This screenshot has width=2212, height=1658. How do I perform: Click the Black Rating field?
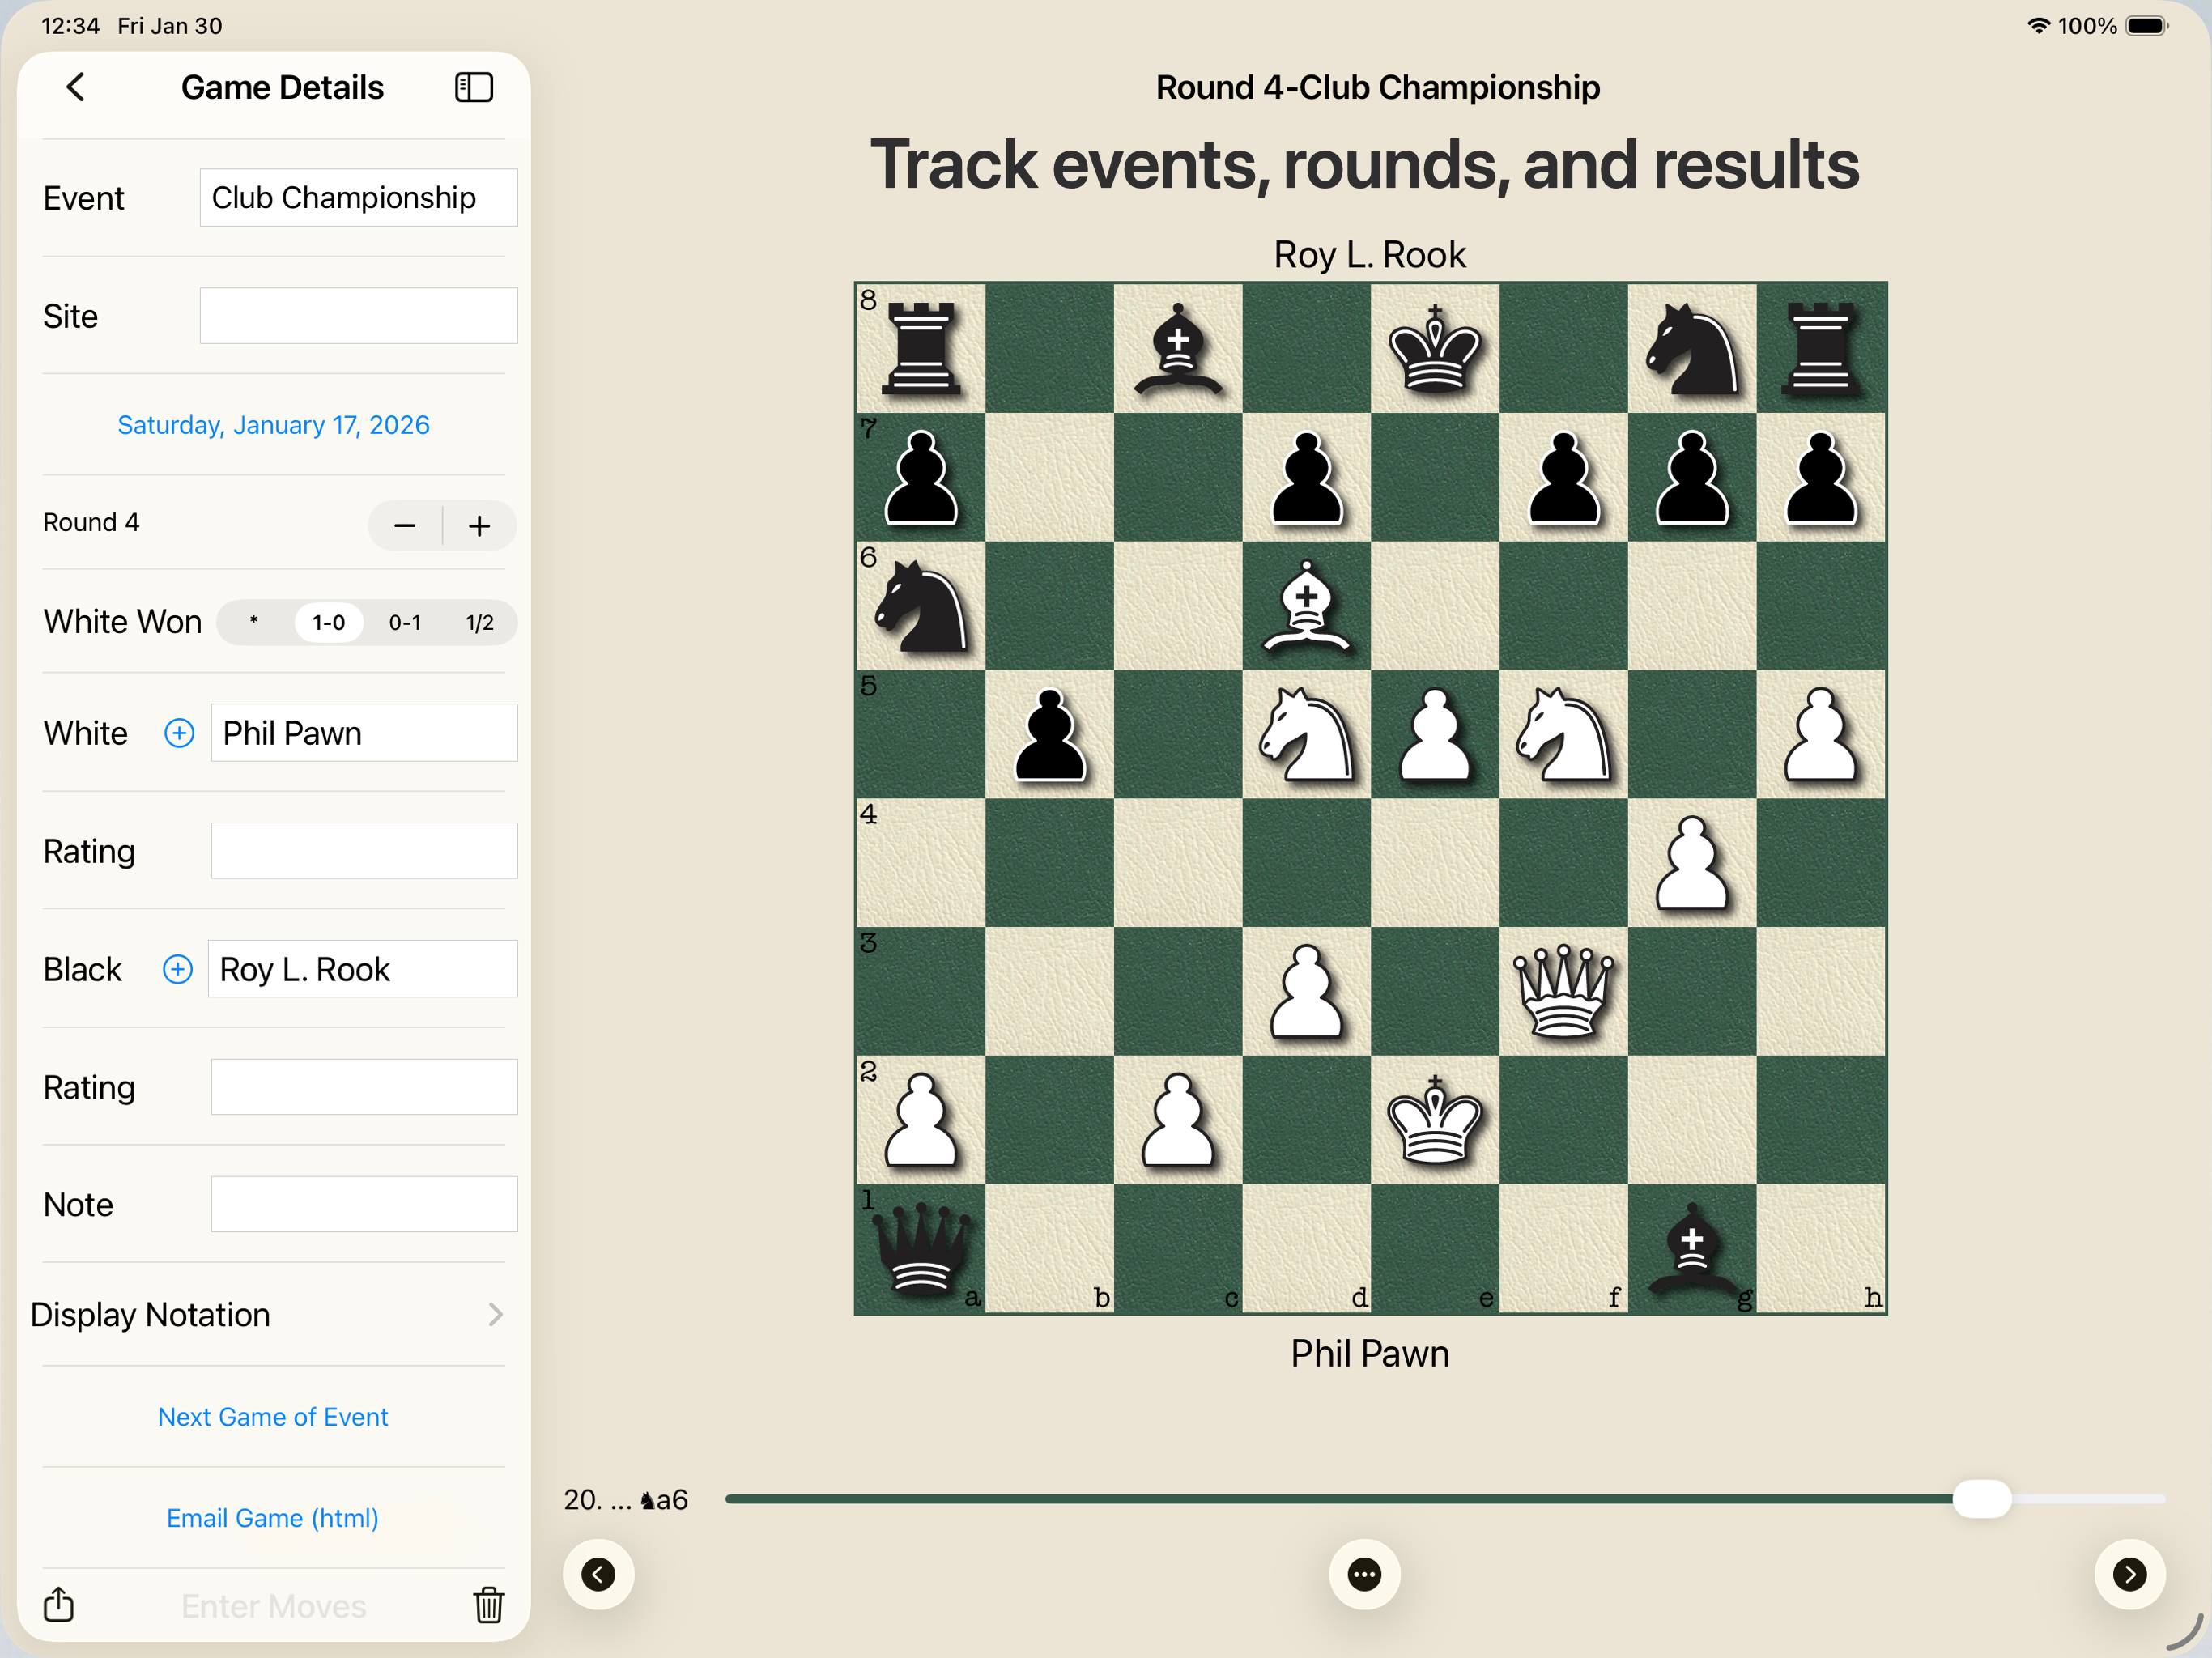click(364, 1087)
